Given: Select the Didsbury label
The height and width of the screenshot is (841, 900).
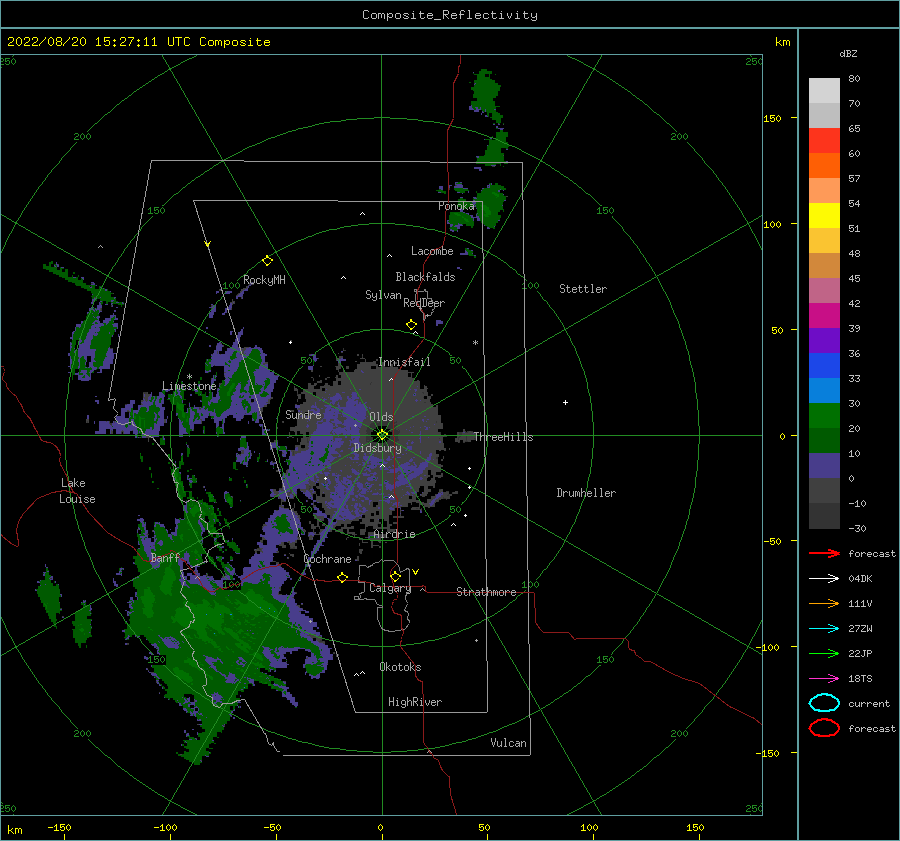Looking at the screenshot, I should [x=377, y=448].
